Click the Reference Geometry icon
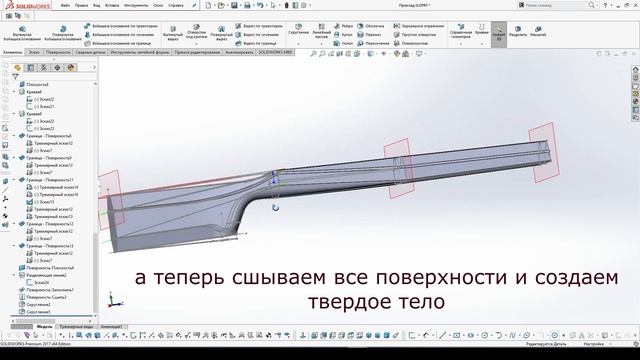The width and height of the screenshot is (640, 360). (461, 27)
